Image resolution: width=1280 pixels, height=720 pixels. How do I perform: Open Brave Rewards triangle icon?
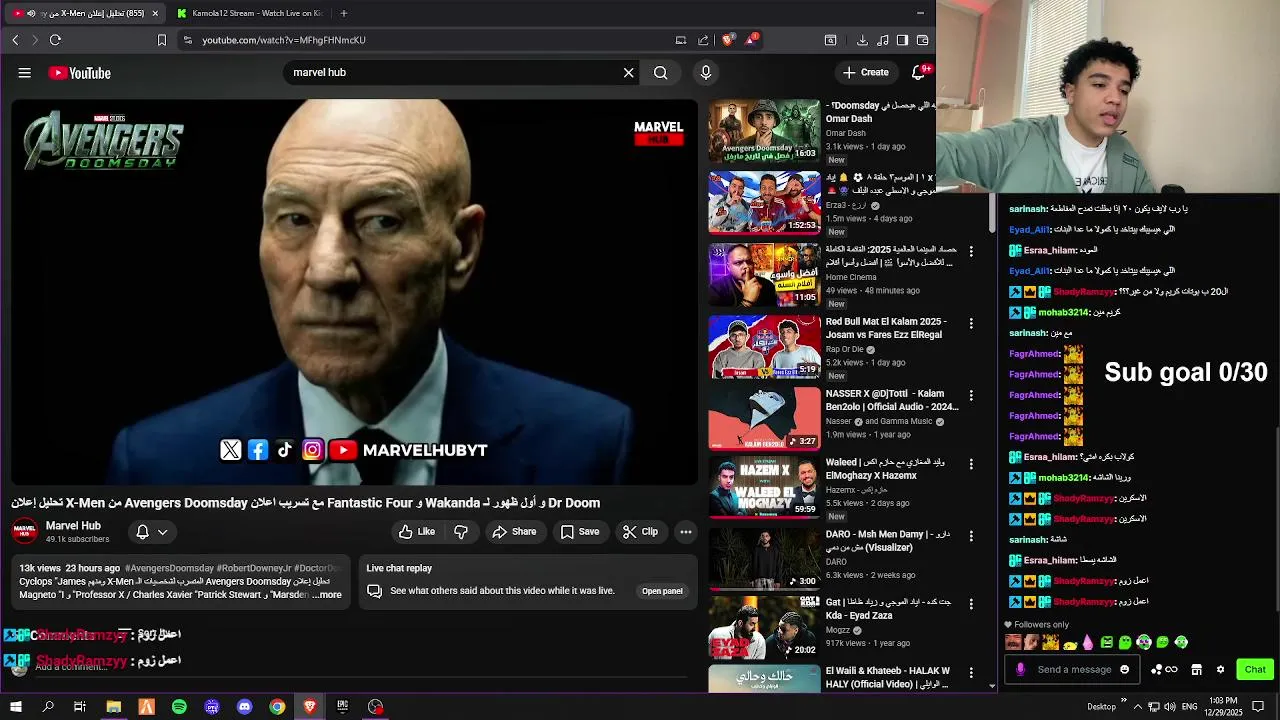[750, 40]
